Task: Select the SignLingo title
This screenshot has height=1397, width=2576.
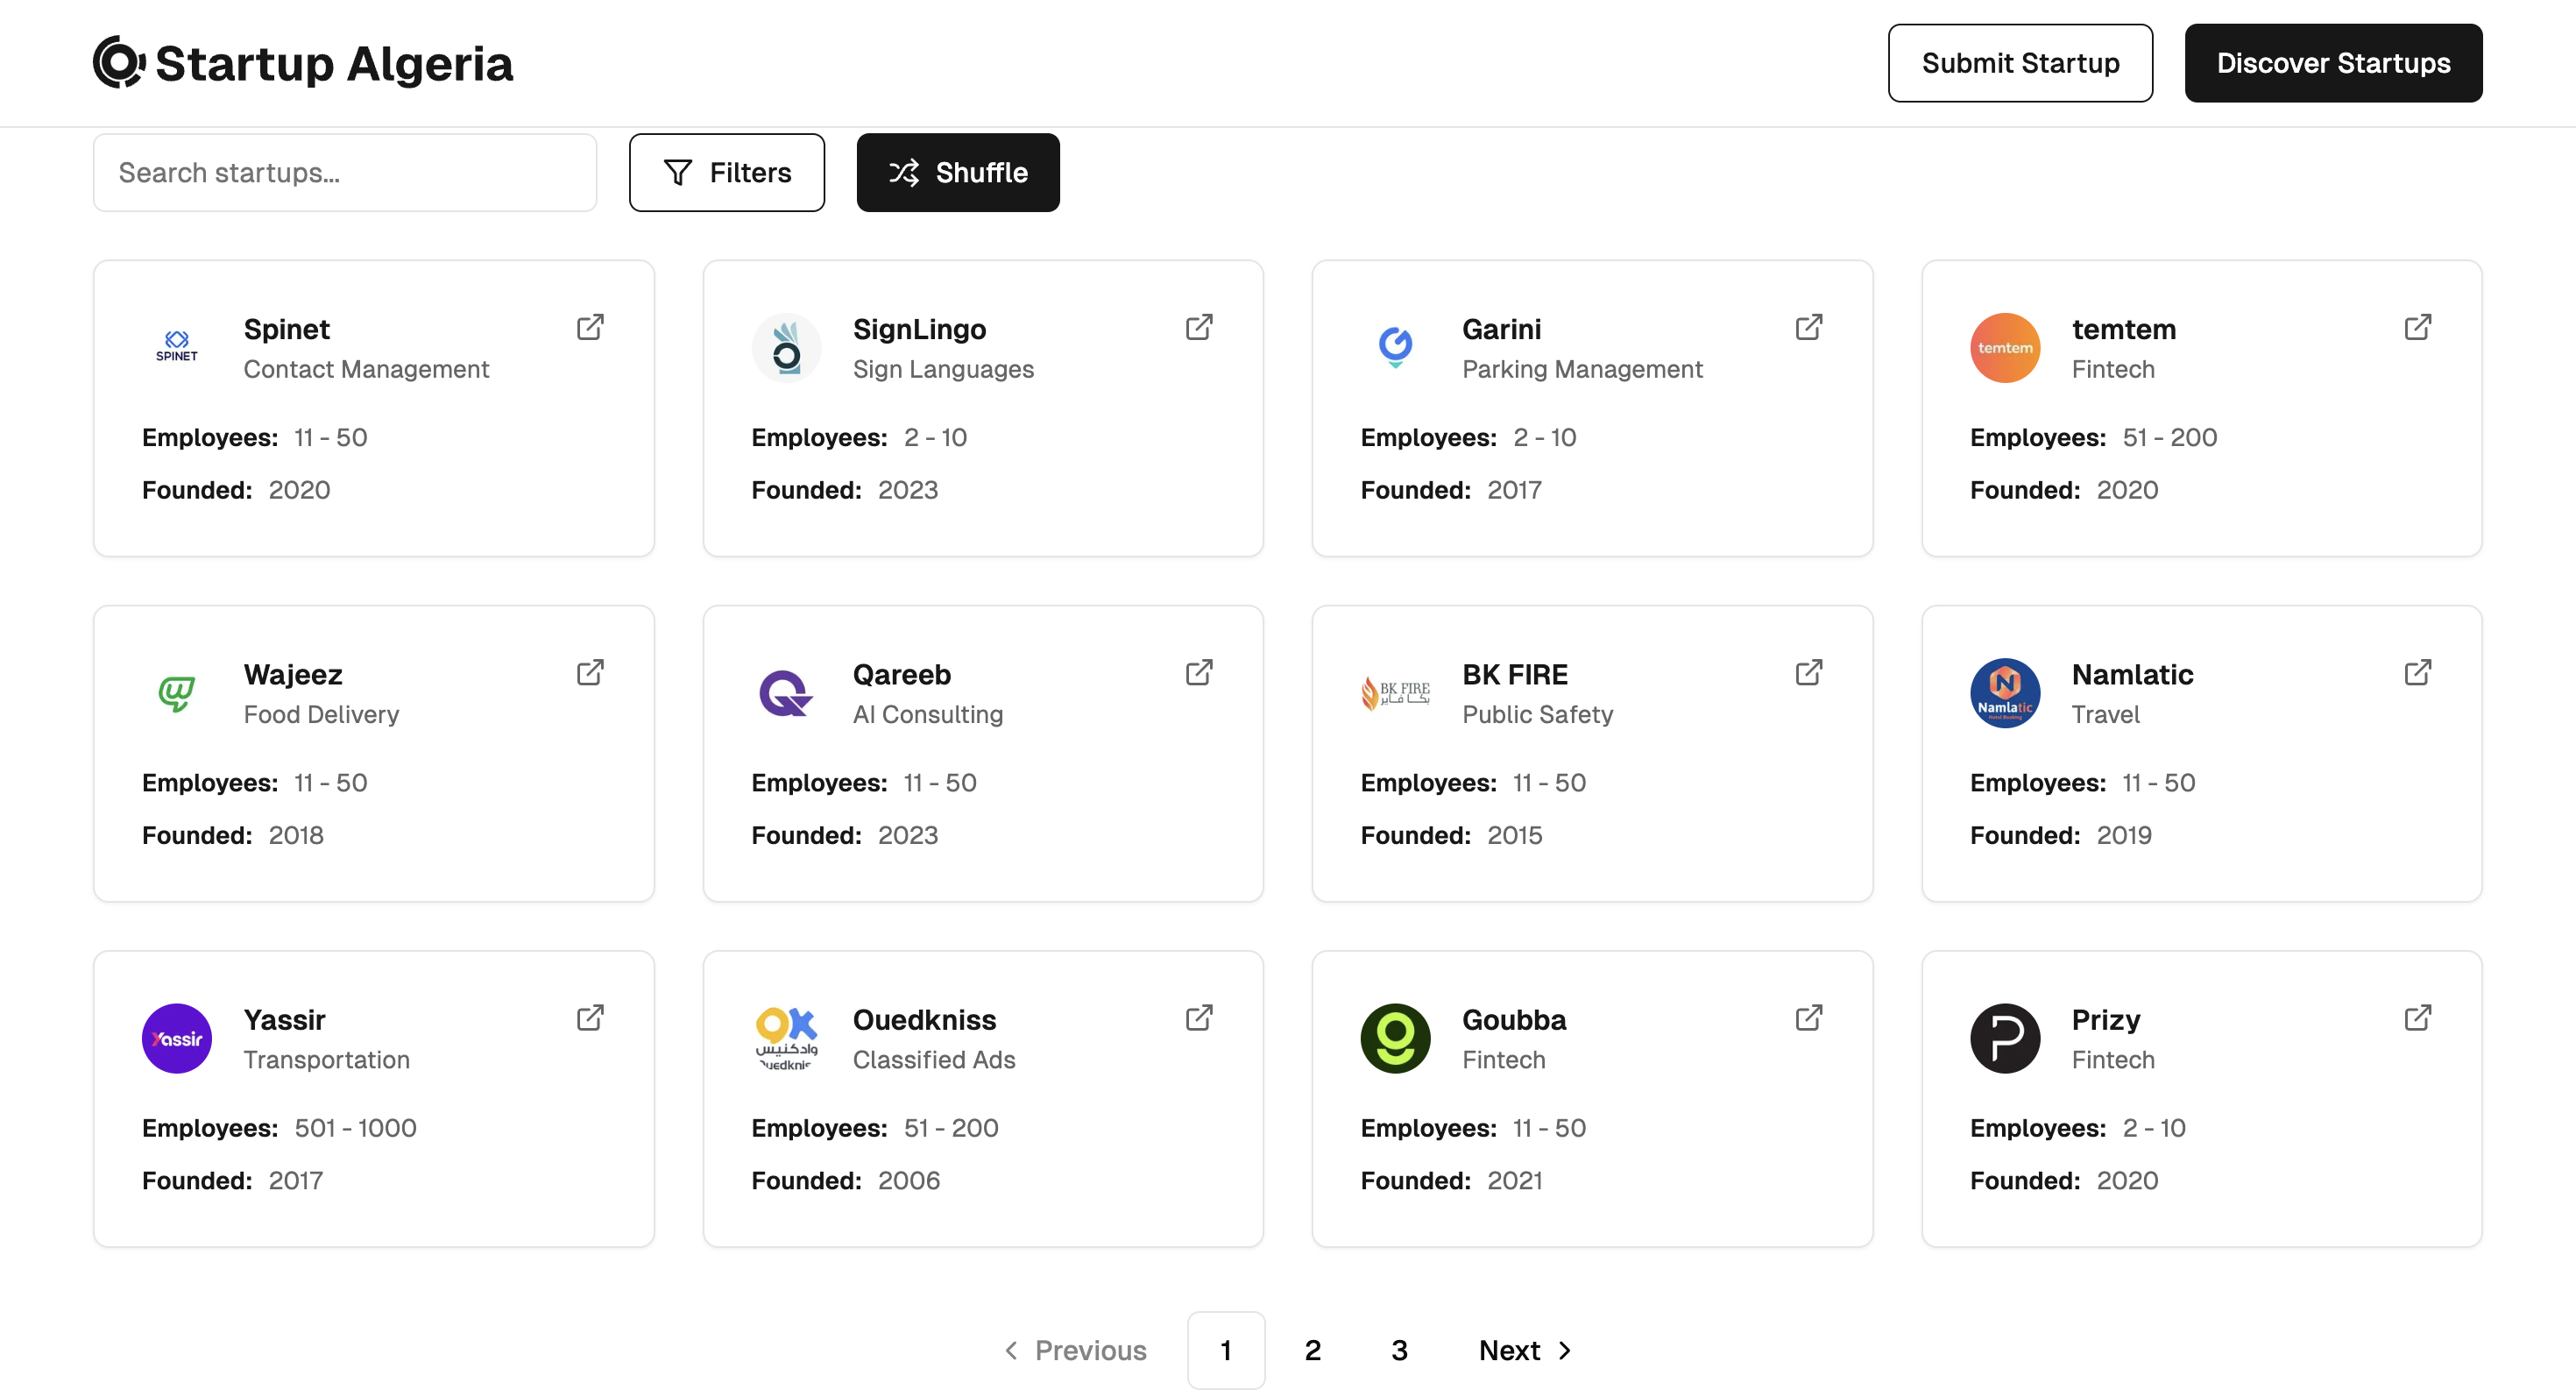Action: point(919,329)
